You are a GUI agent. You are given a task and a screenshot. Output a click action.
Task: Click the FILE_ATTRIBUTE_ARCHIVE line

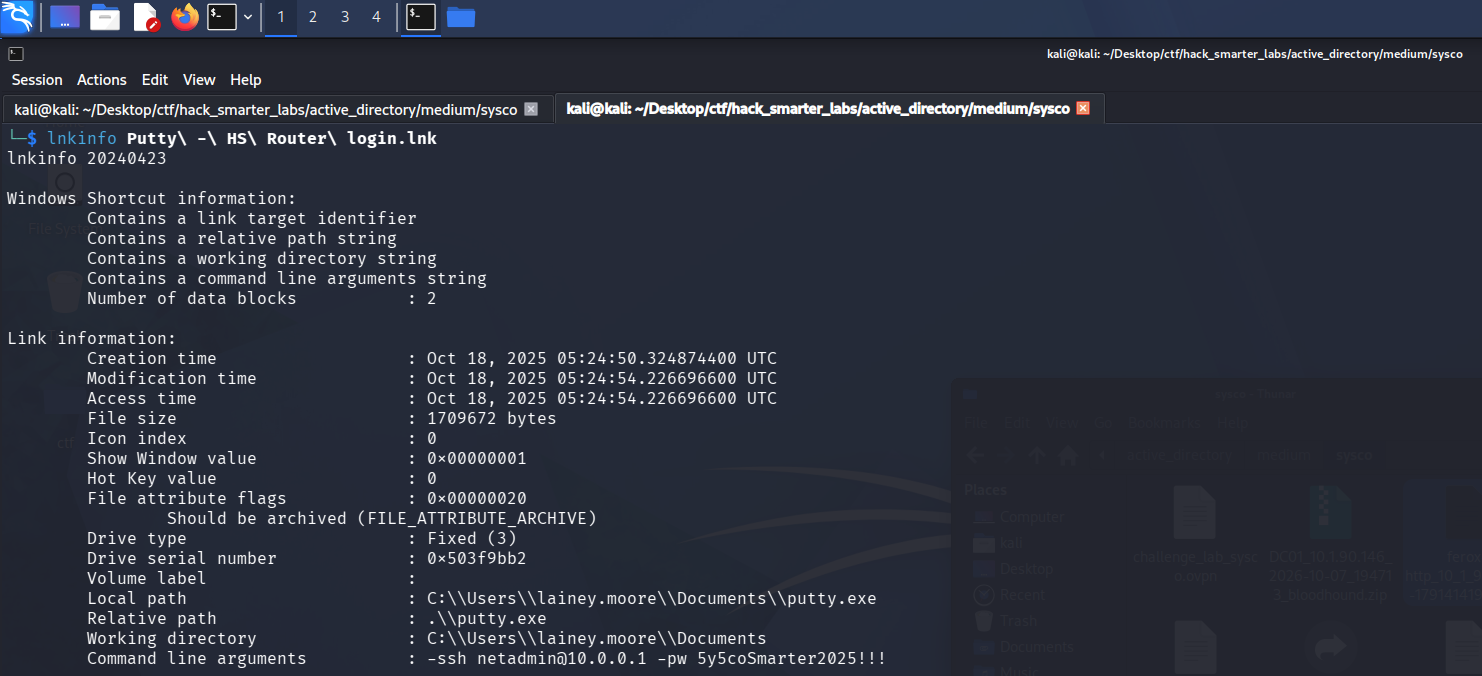point(382,518)
